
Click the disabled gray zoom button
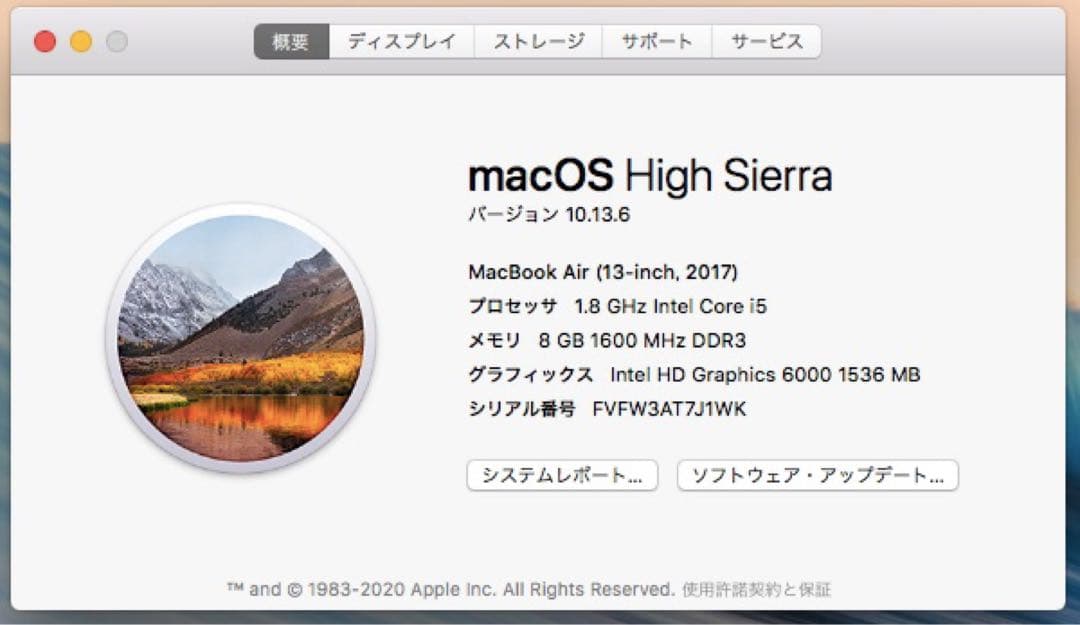tap(116, 41)
